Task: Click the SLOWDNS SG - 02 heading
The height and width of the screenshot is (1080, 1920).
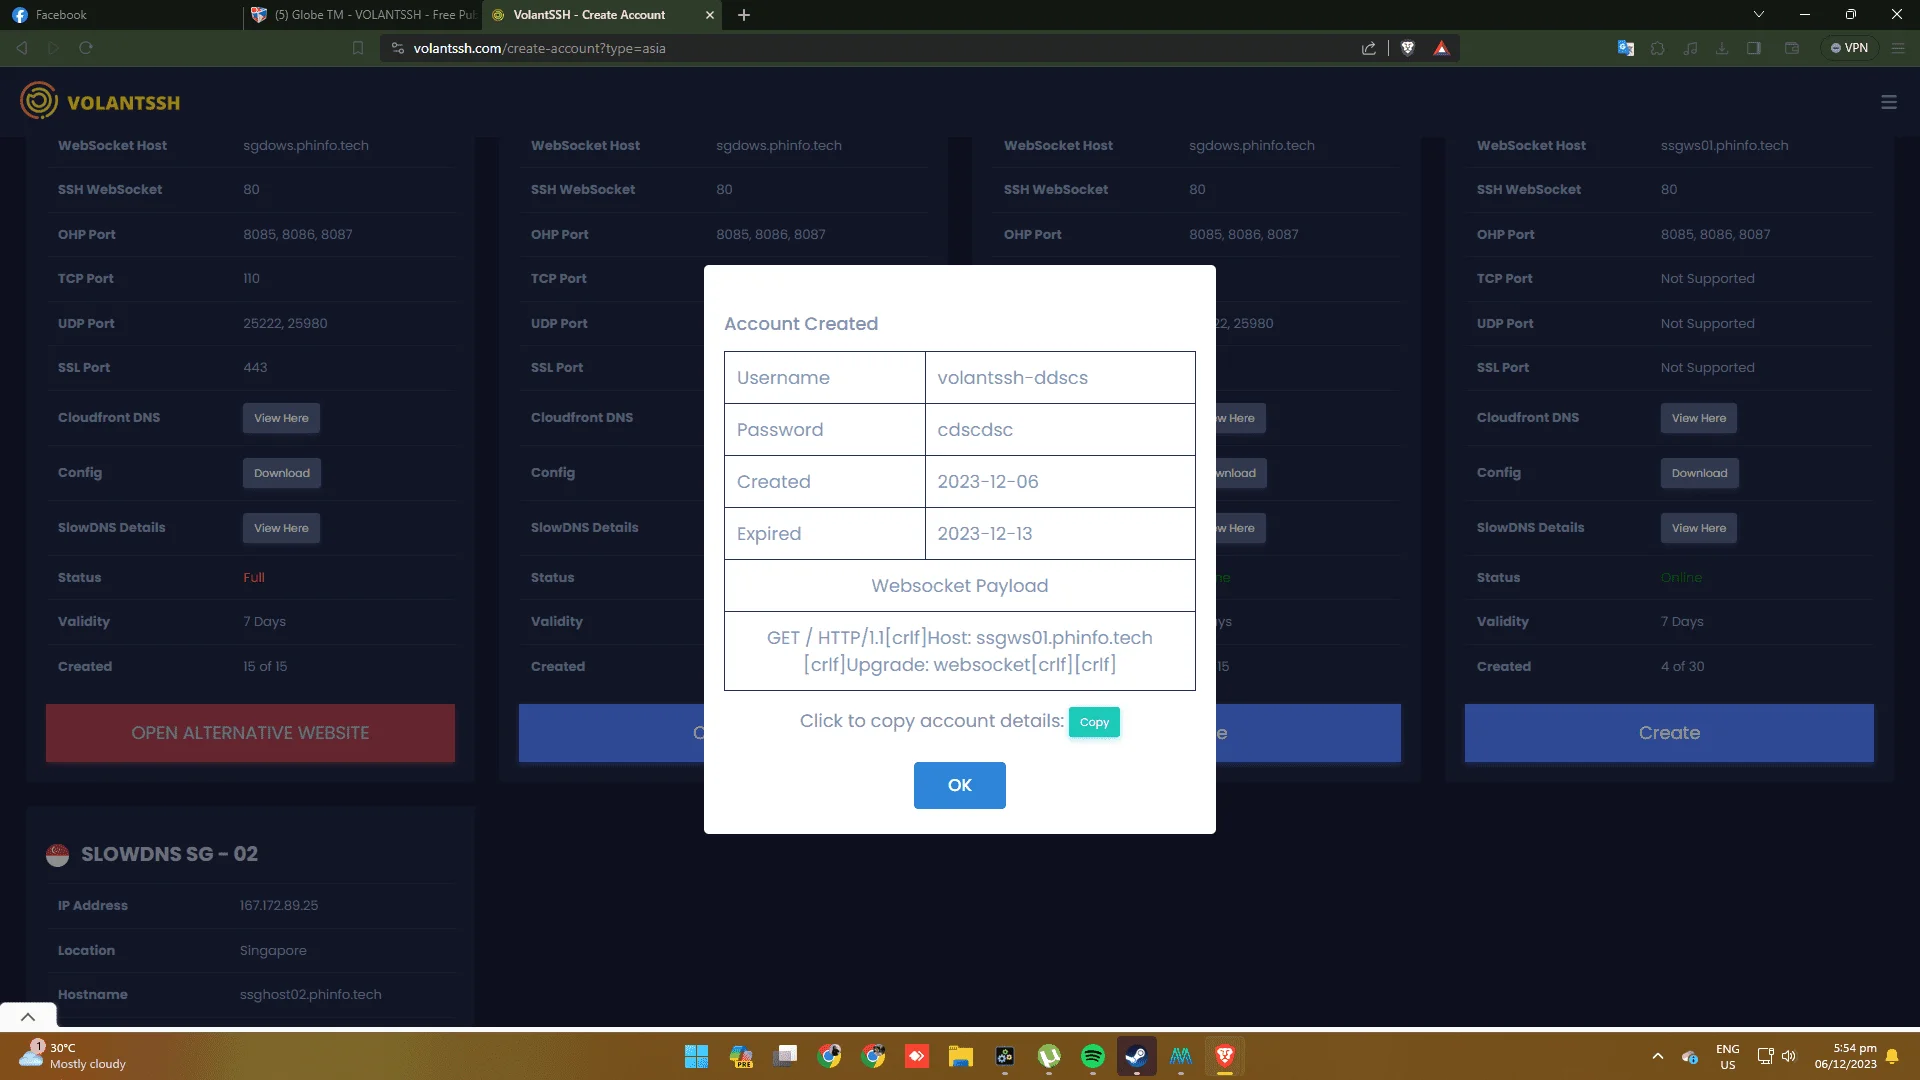Action: click(169, 854)
